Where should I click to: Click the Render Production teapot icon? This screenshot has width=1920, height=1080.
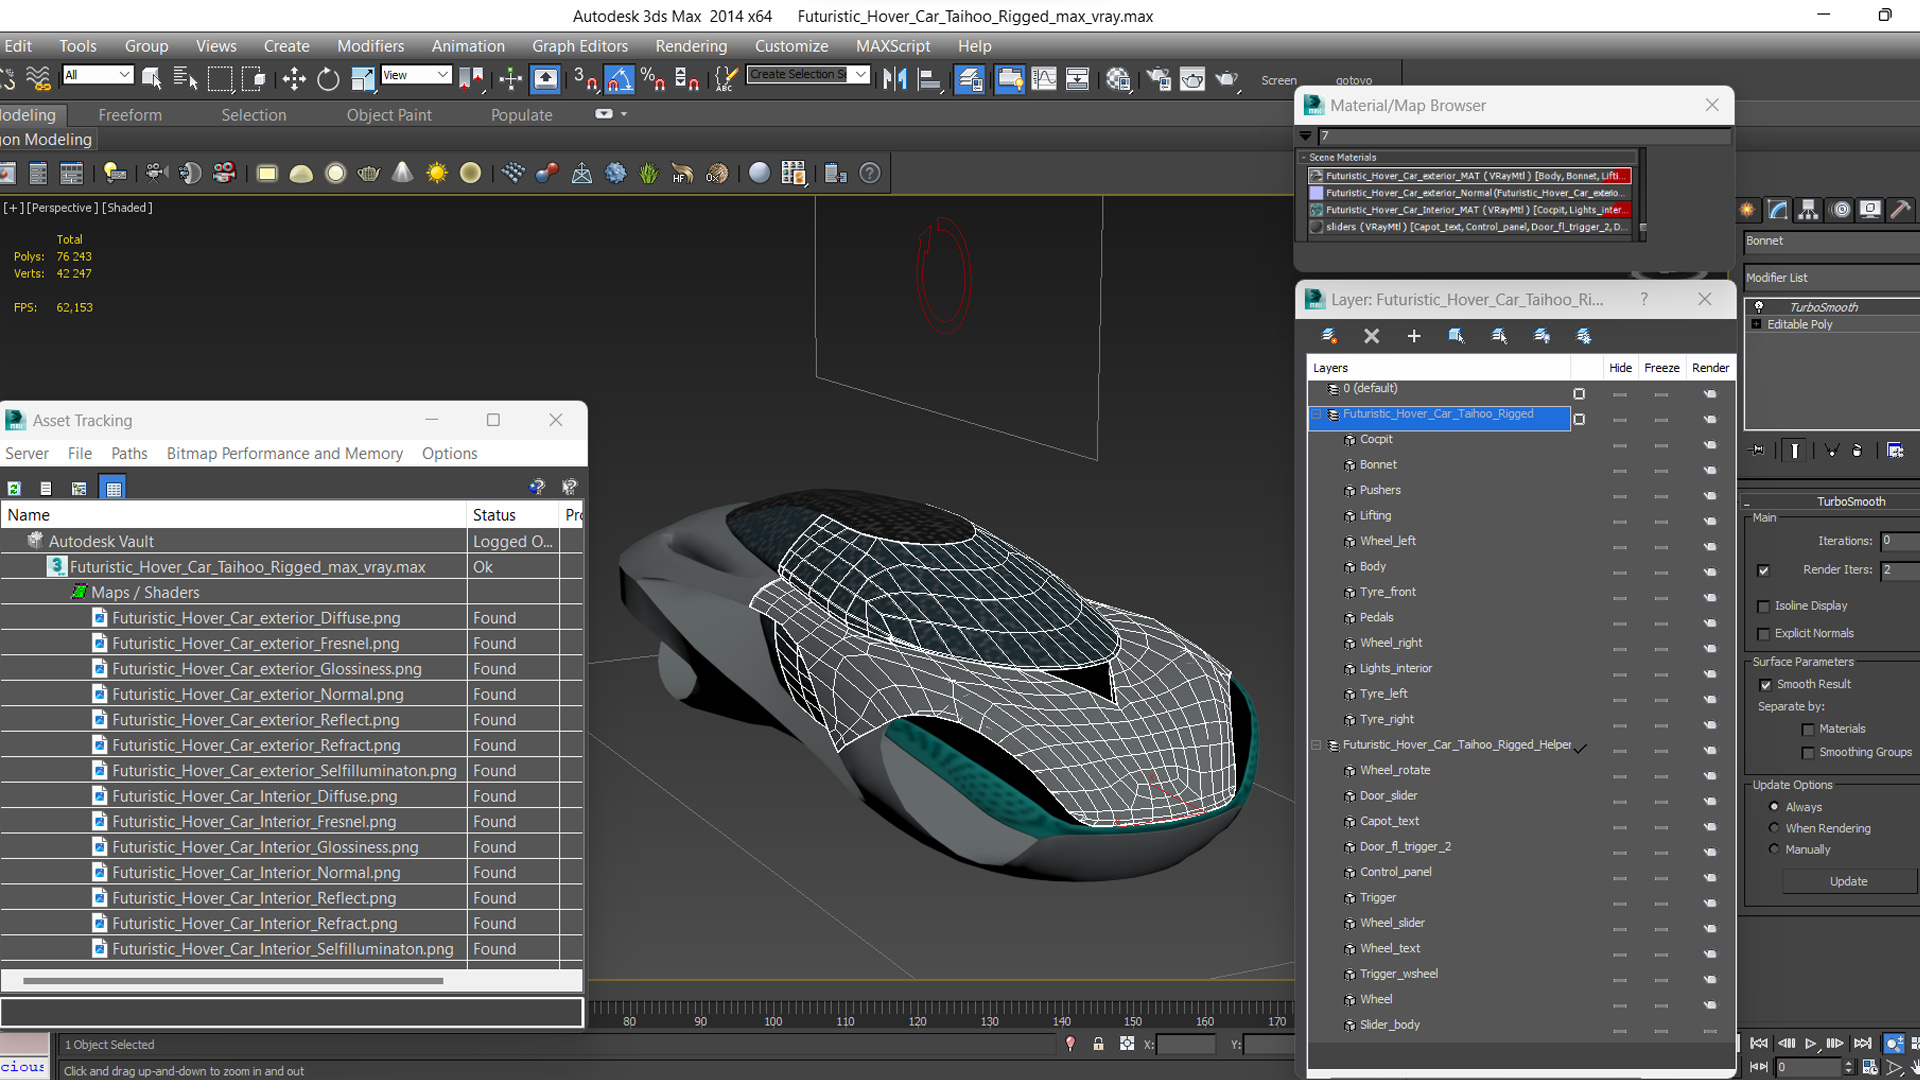(1227, 79)
